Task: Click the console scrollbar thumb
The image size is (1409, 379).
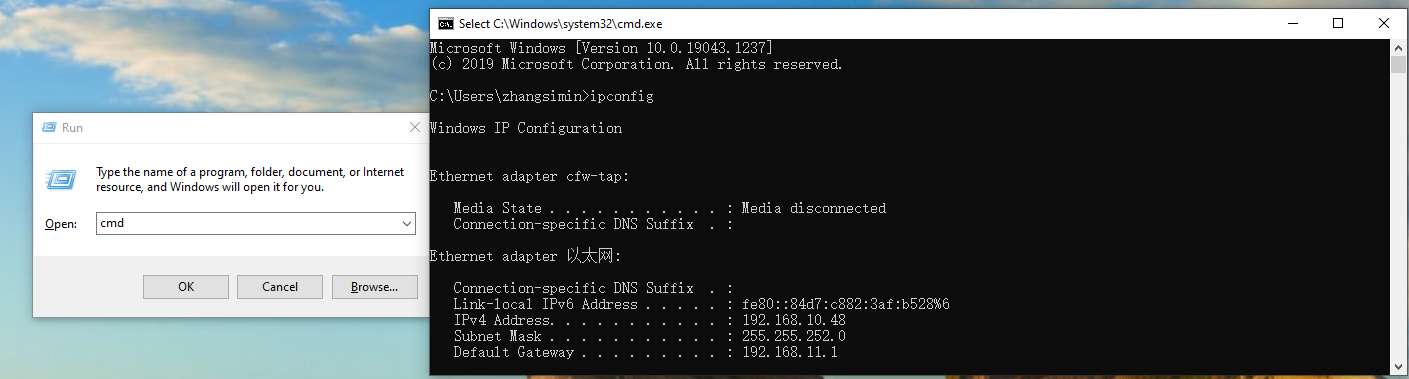Action: [x=1398, y=65]
